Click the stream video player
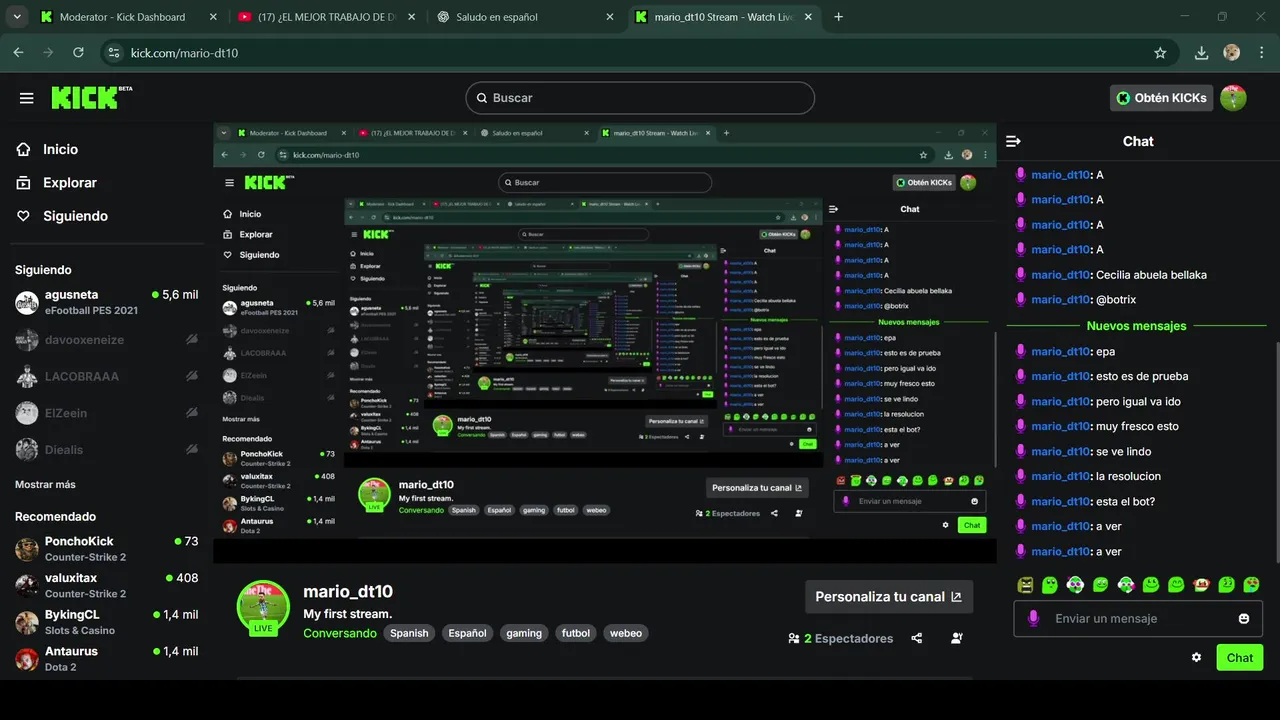Screen dimensions: 1280x720 [x=605, y=343]
